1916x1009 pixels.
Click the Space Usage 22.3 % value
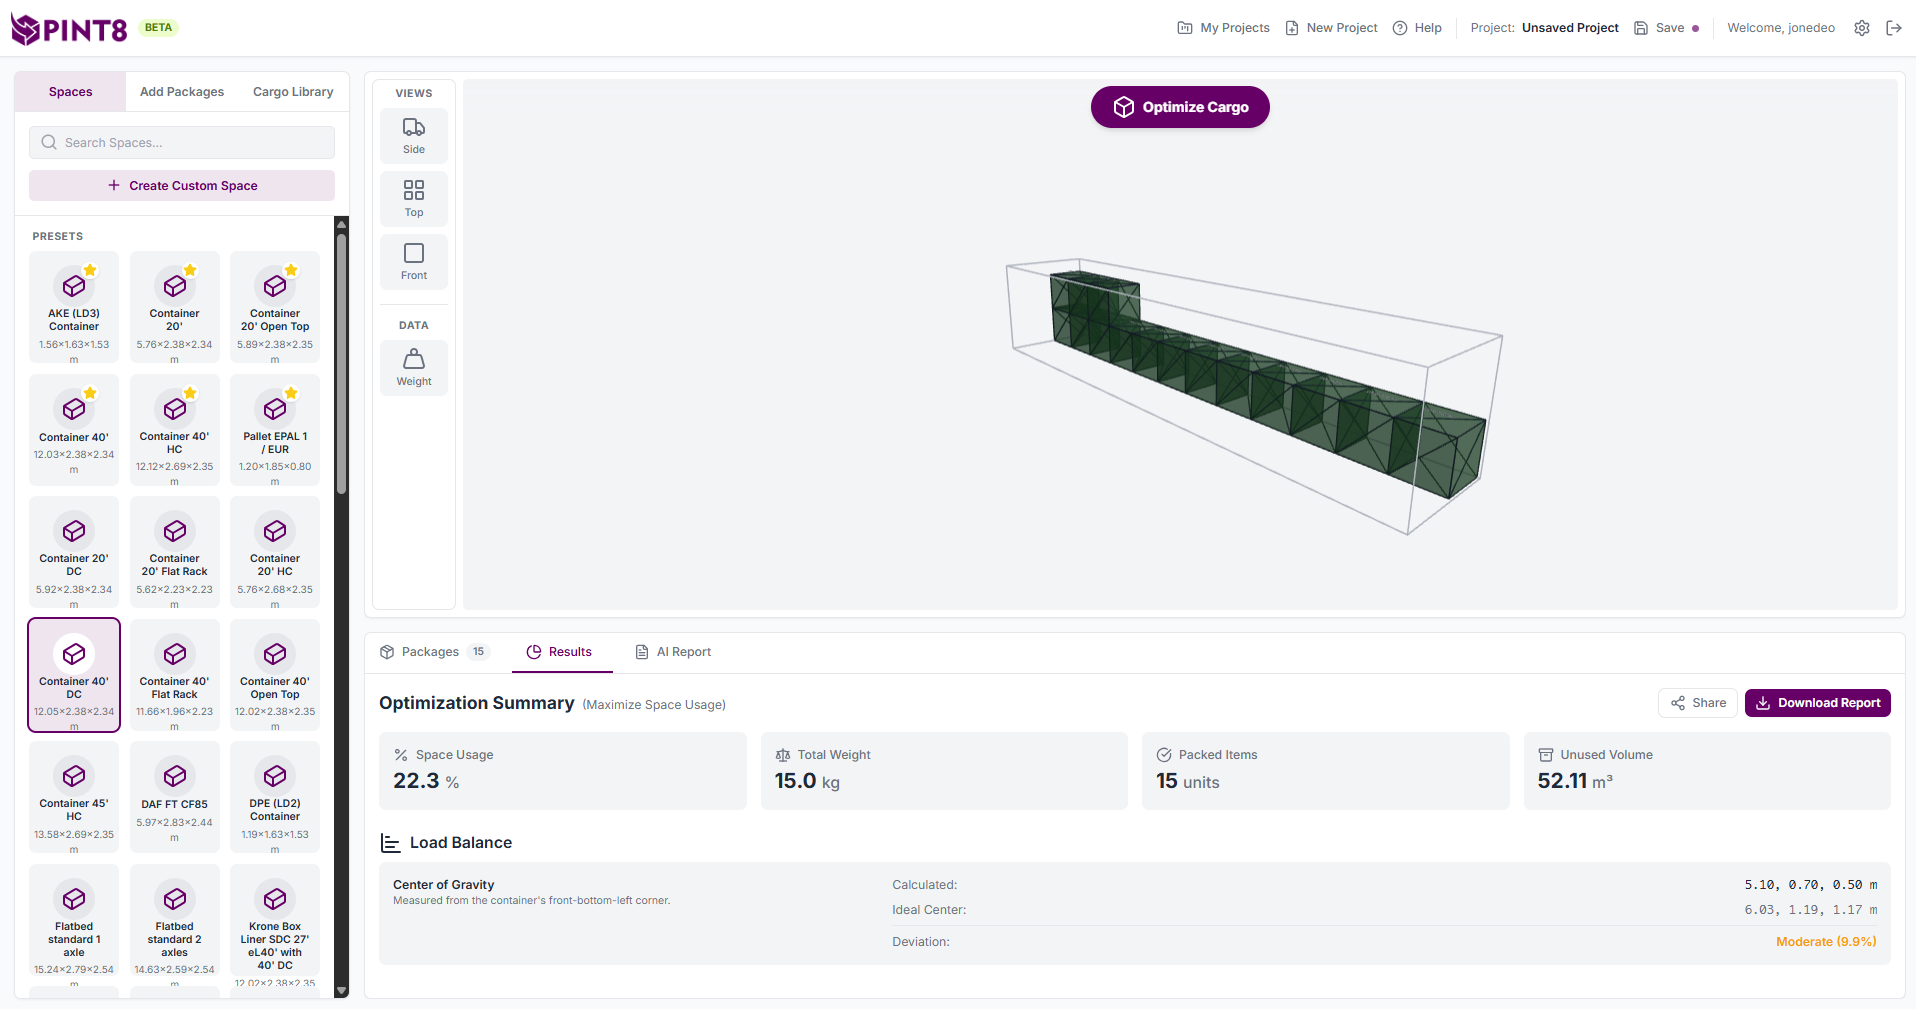pos(426,781)
